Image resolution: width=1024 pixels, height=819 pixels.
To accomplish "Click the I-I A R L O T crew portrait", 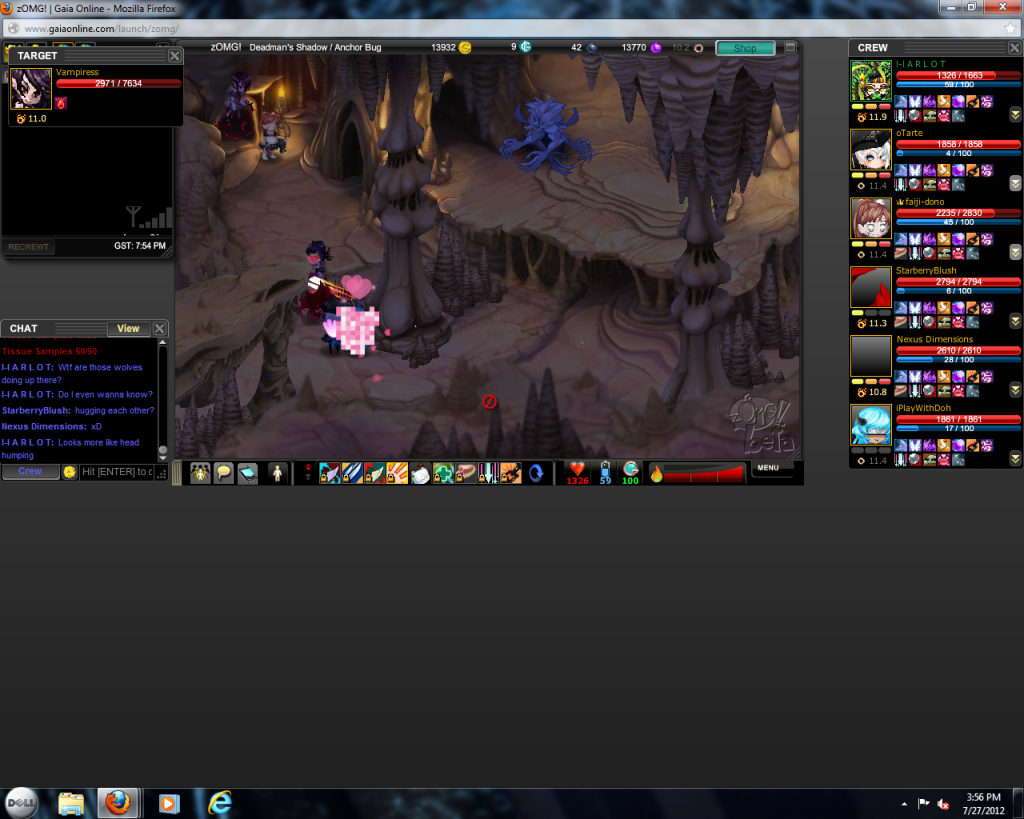I will 871,81.
